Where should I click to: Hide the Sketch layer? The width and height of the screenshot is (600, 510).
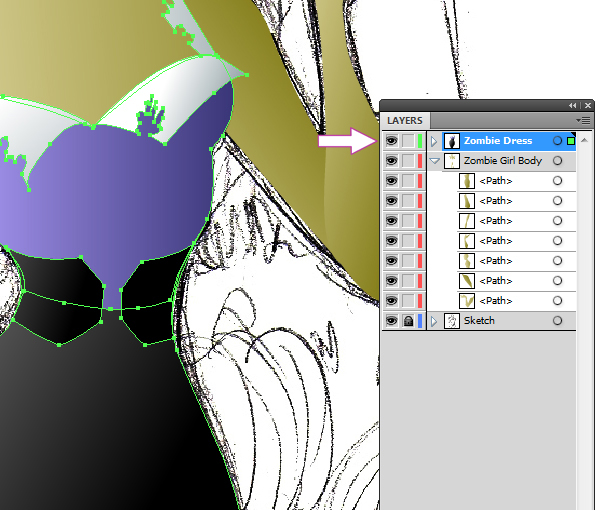click(x=391, y=321)
